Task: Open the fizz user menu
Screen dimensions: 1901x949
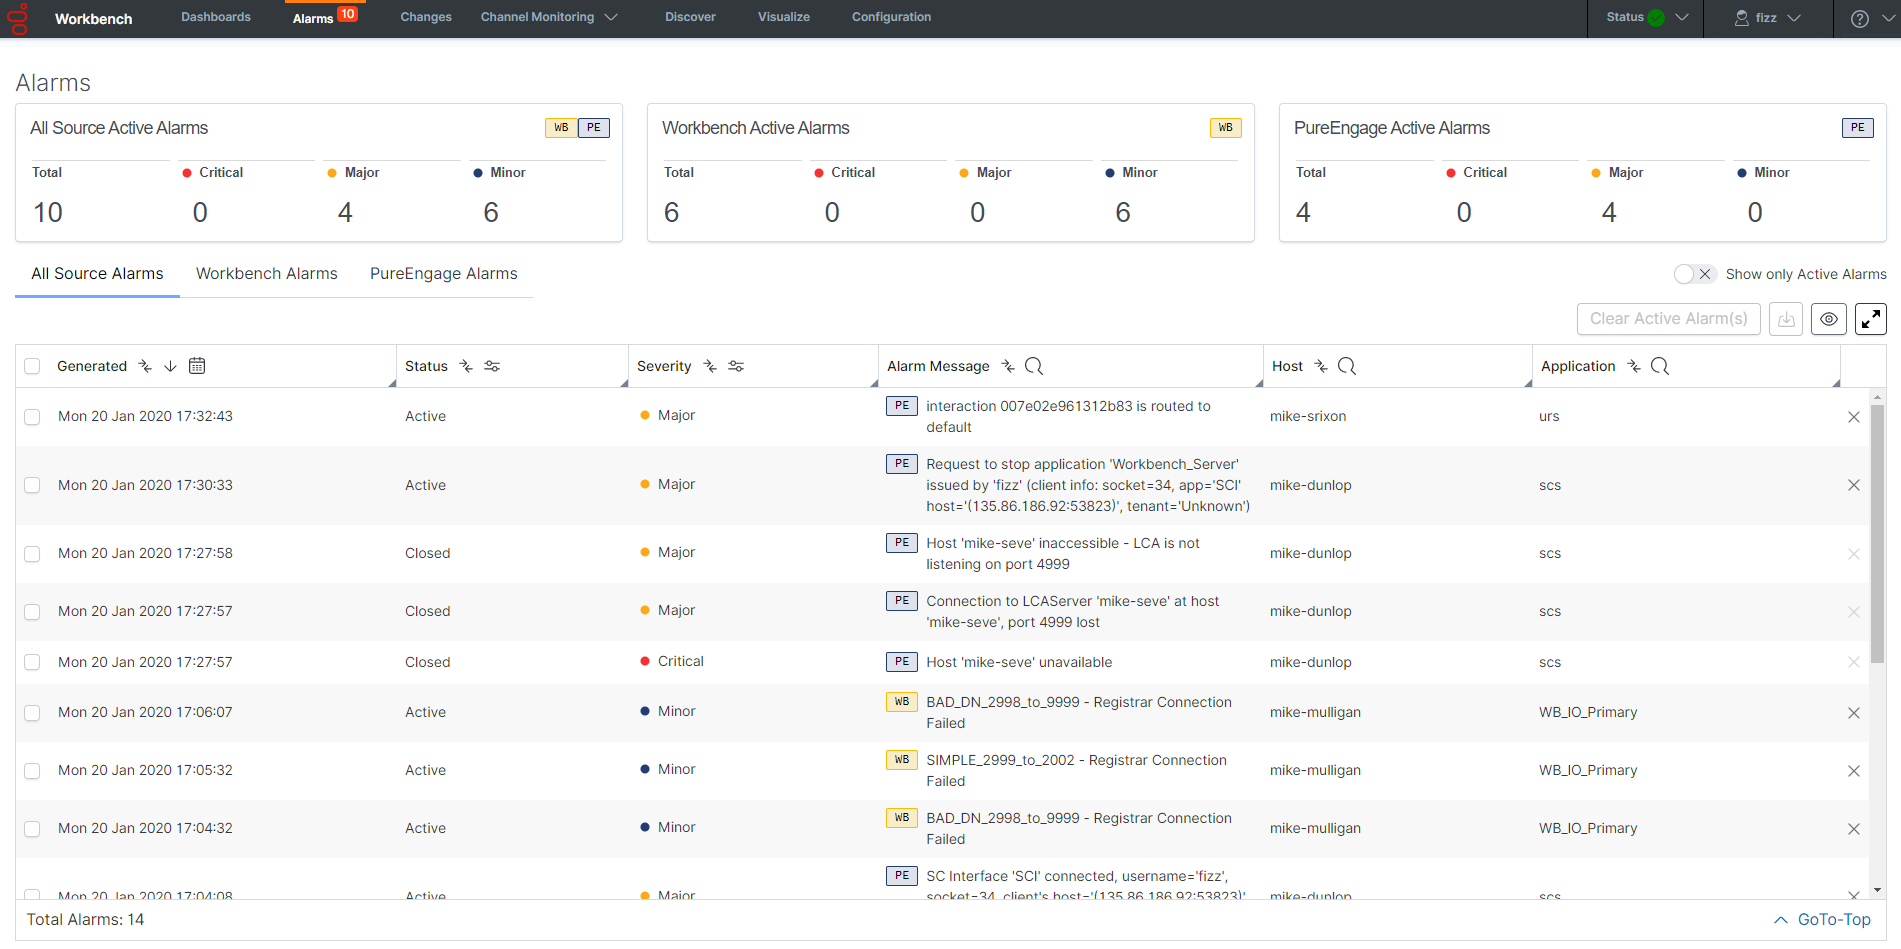Action: 1767,18
